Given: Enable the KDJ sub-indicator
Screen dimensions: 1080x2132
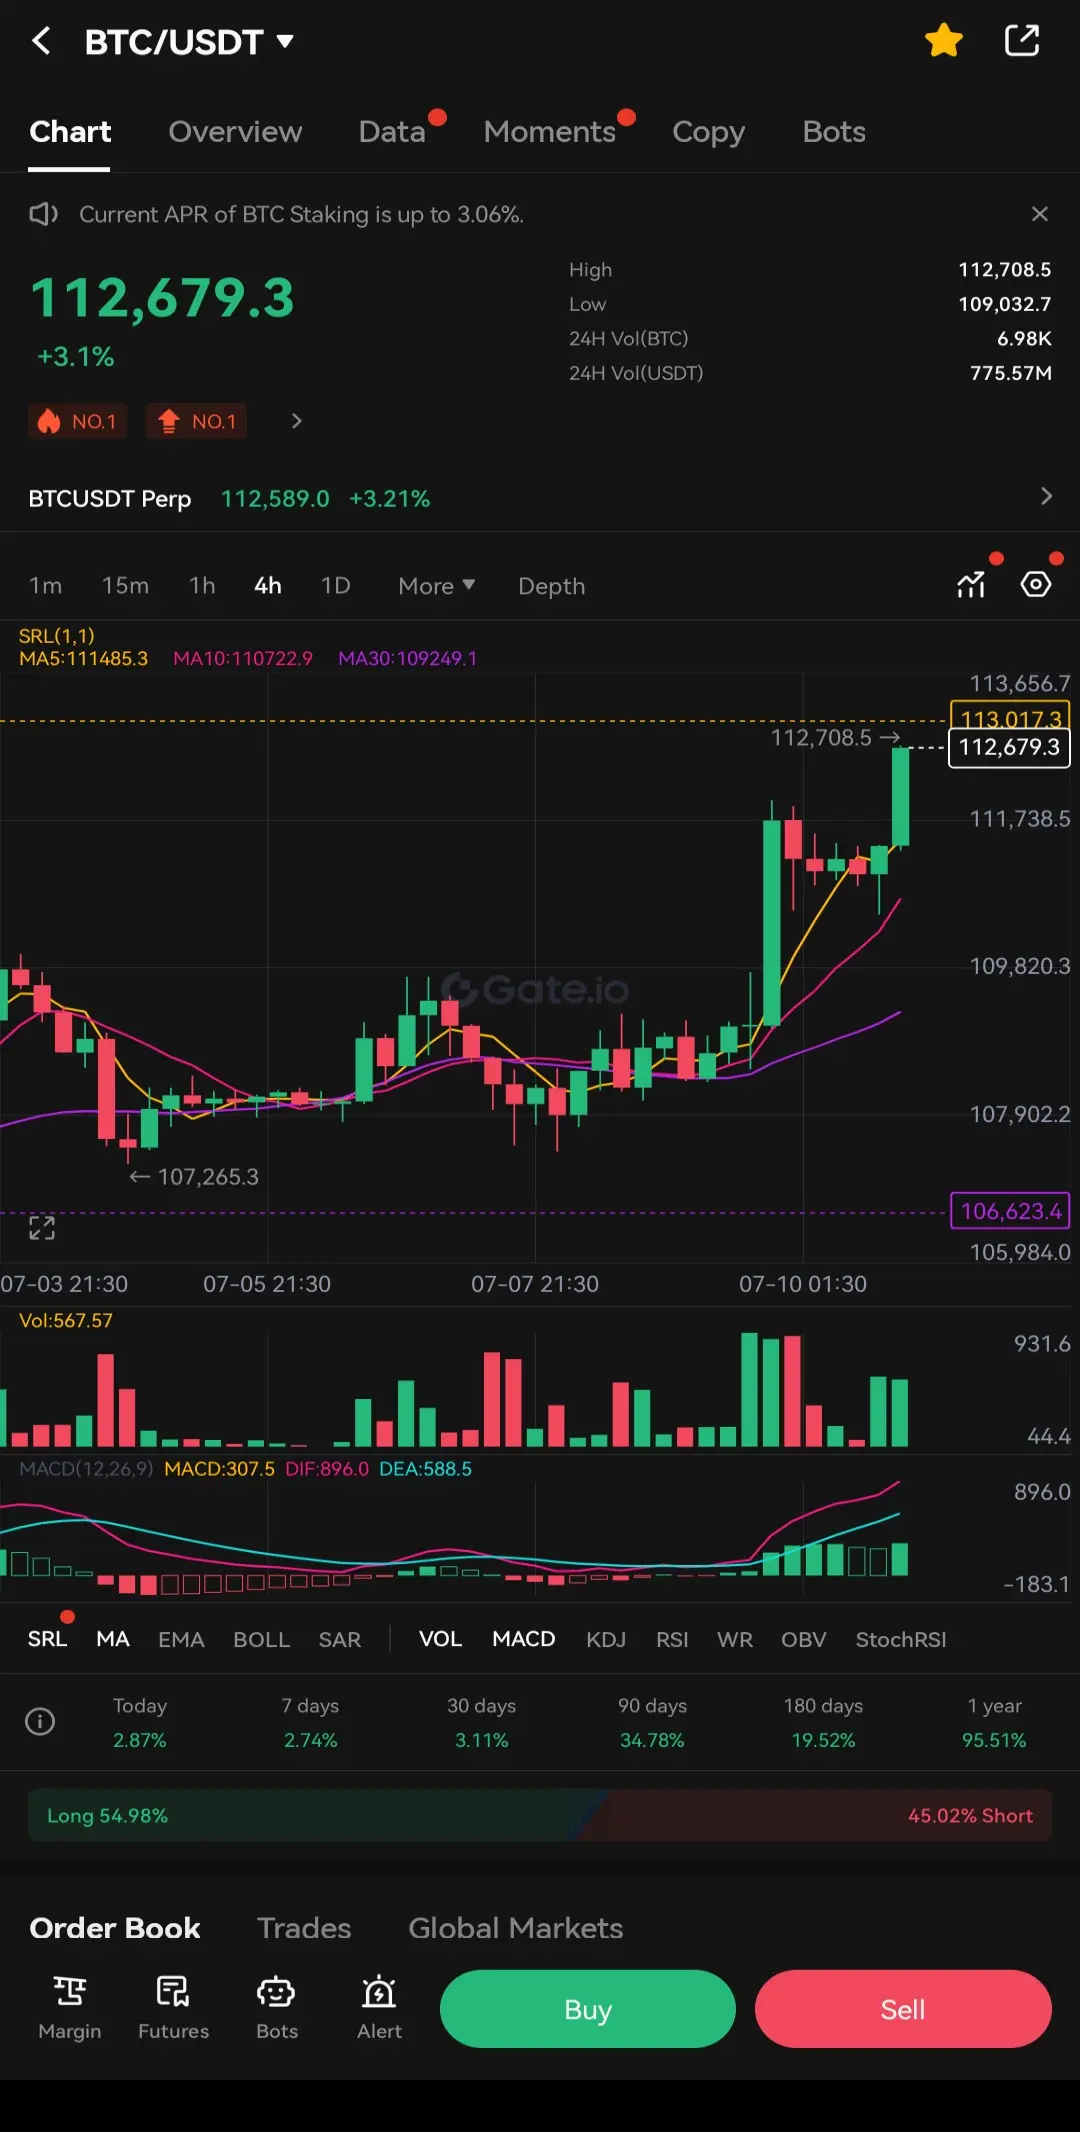Looking at the screenshot, I should point(606,1640).
